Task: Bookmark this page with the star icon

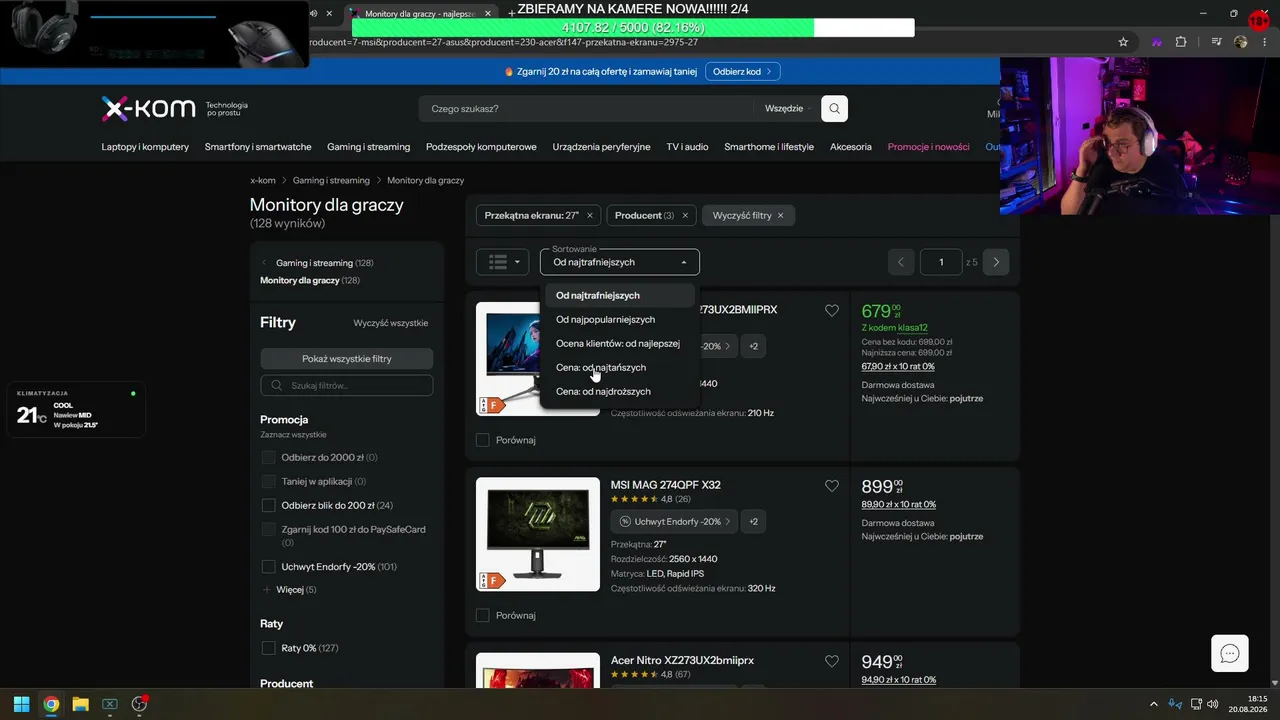Action: point(1123,42)
